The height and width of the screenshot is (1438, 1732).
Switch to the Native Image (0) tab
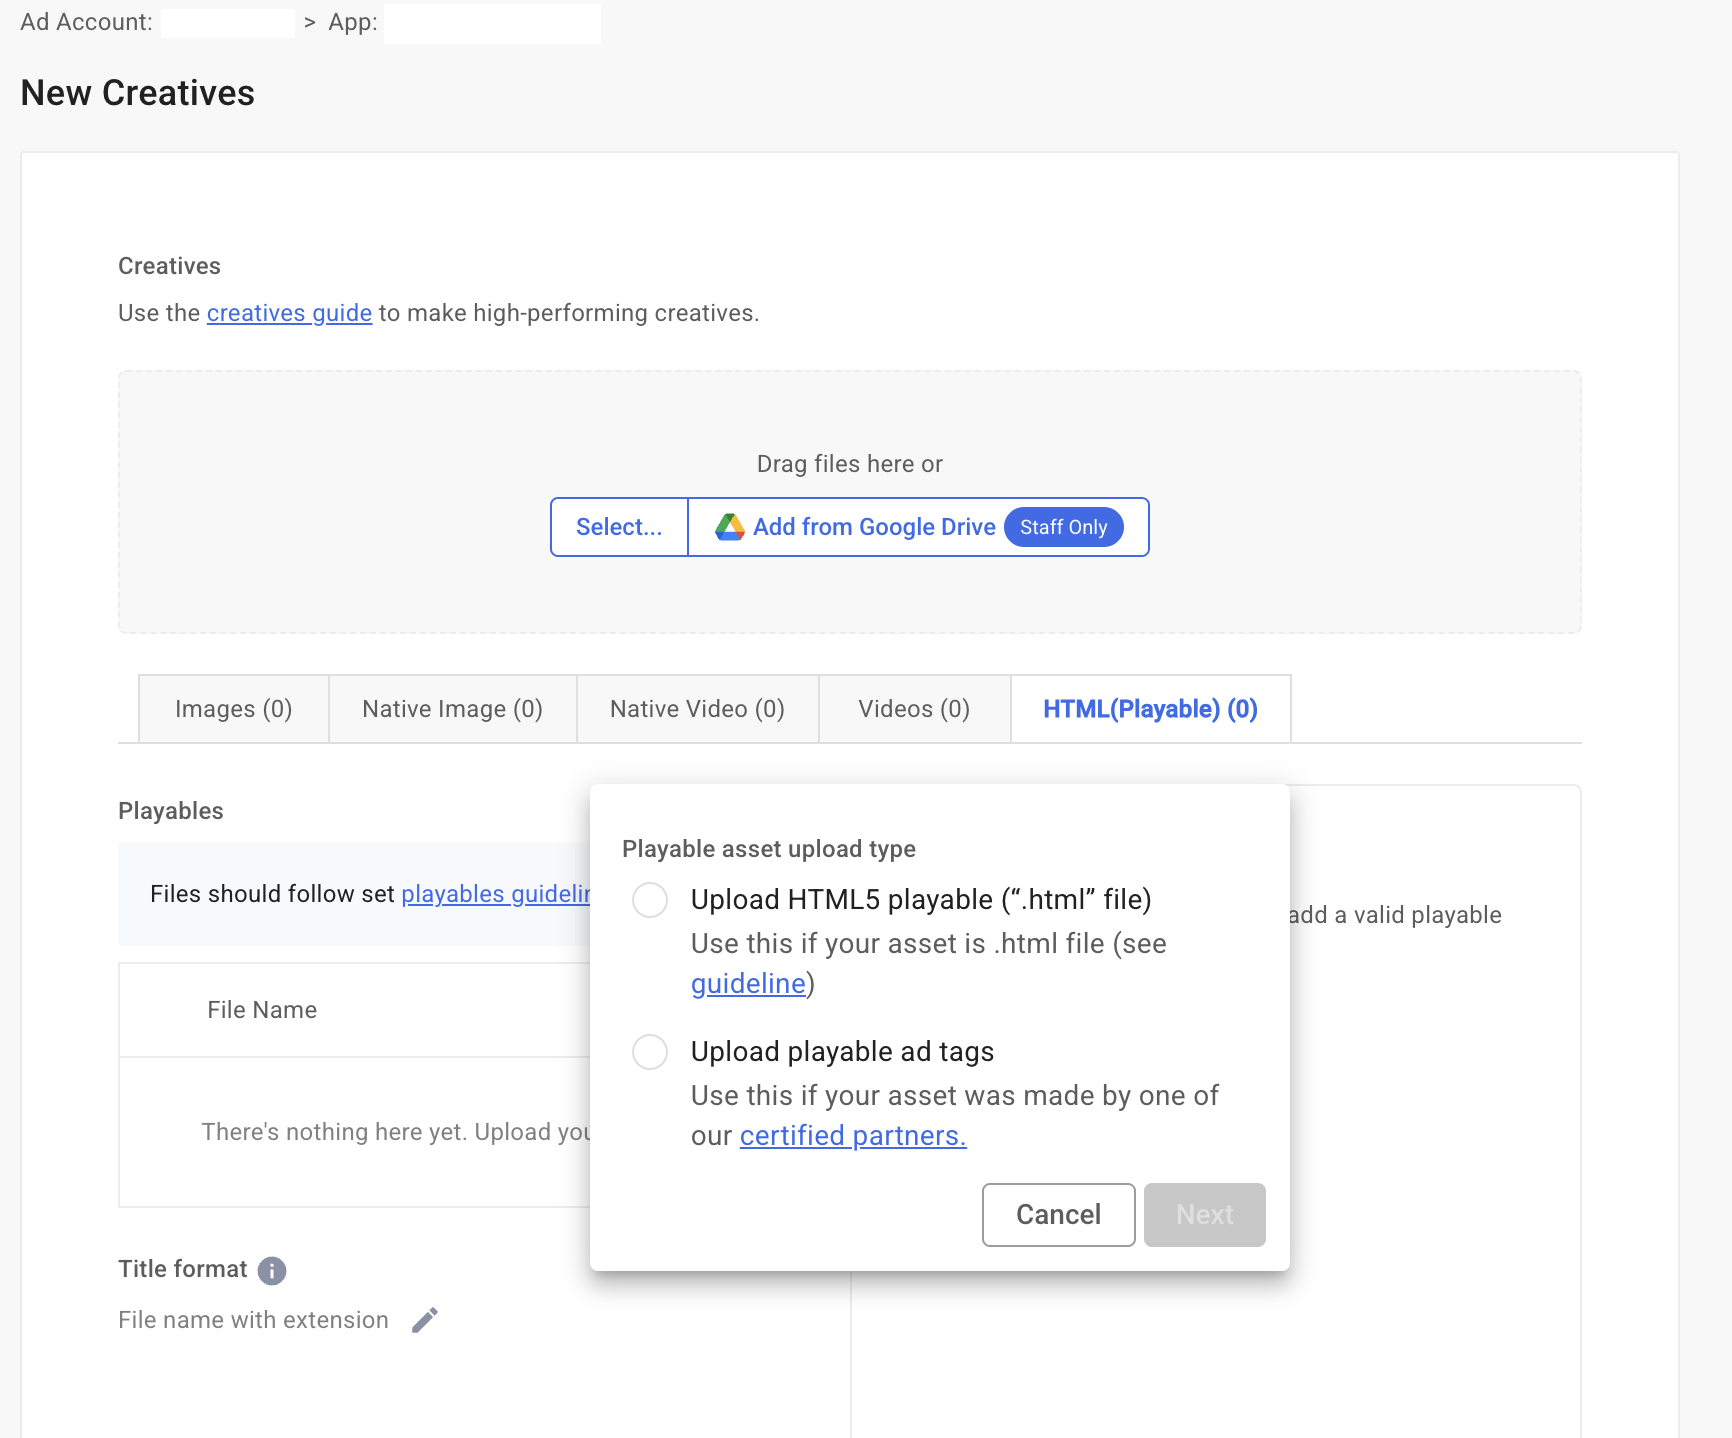(453, 709)
